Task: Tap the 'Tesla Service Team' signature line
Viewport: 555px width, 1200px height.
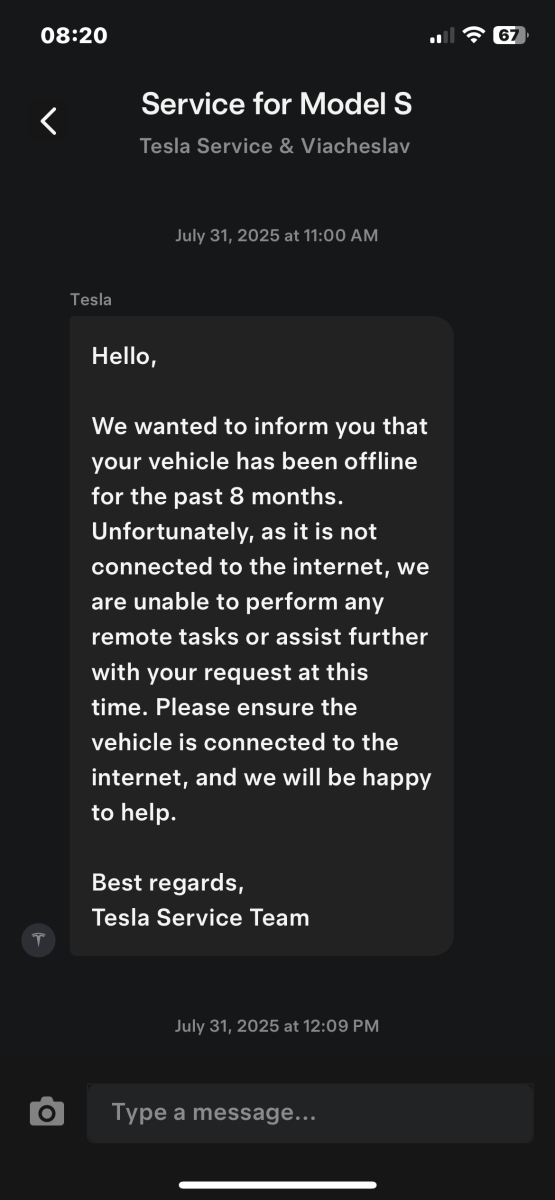Action: (x=200, y=917)
